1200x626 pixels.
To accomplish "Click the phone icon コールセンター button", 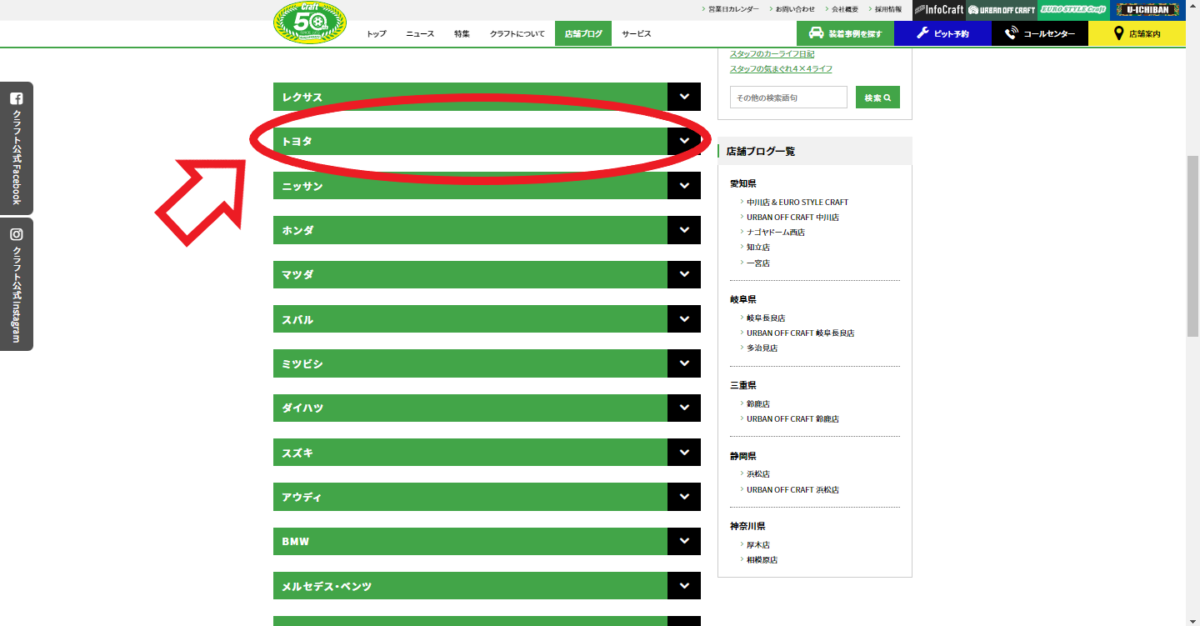I will [1040, 33].
